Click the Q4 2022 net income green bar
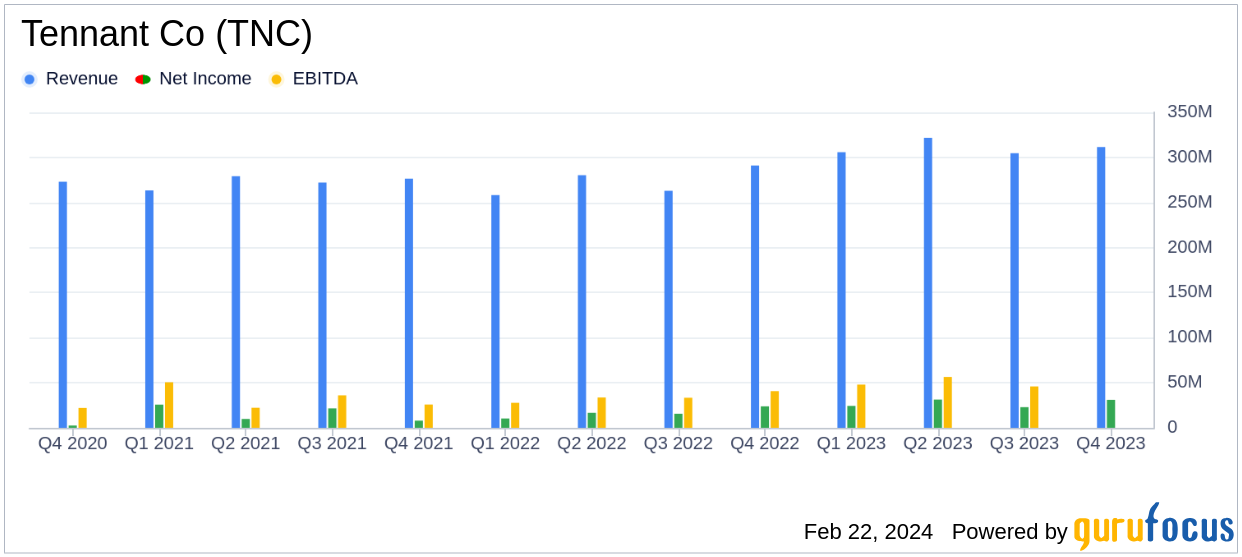 pos(765,417)
